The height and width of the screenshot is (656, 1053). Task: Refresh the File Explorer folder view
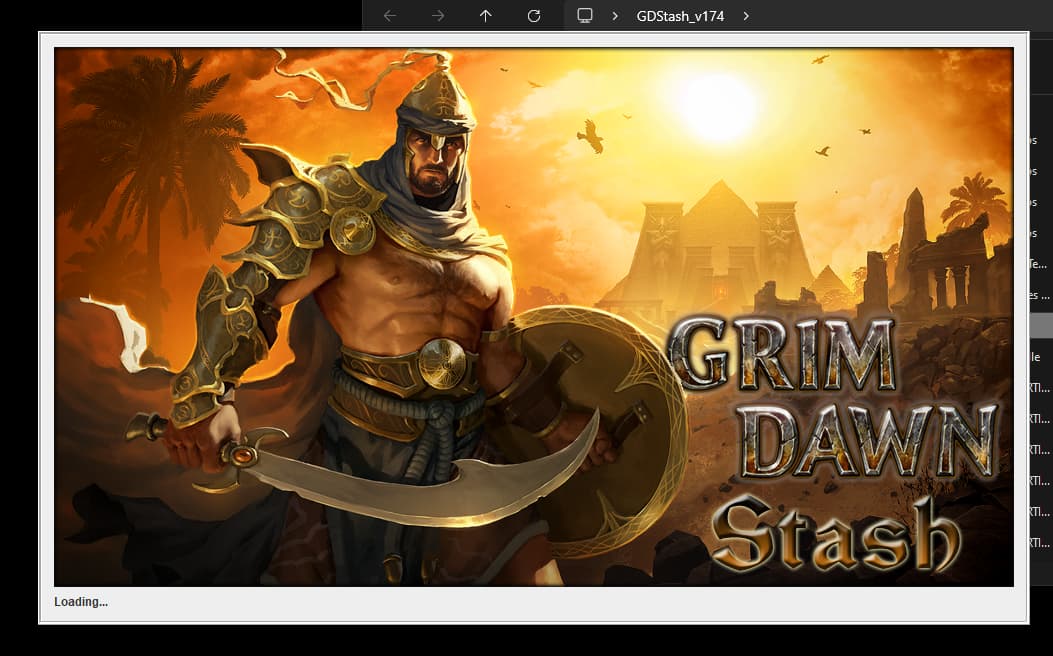tap(534, 15)
